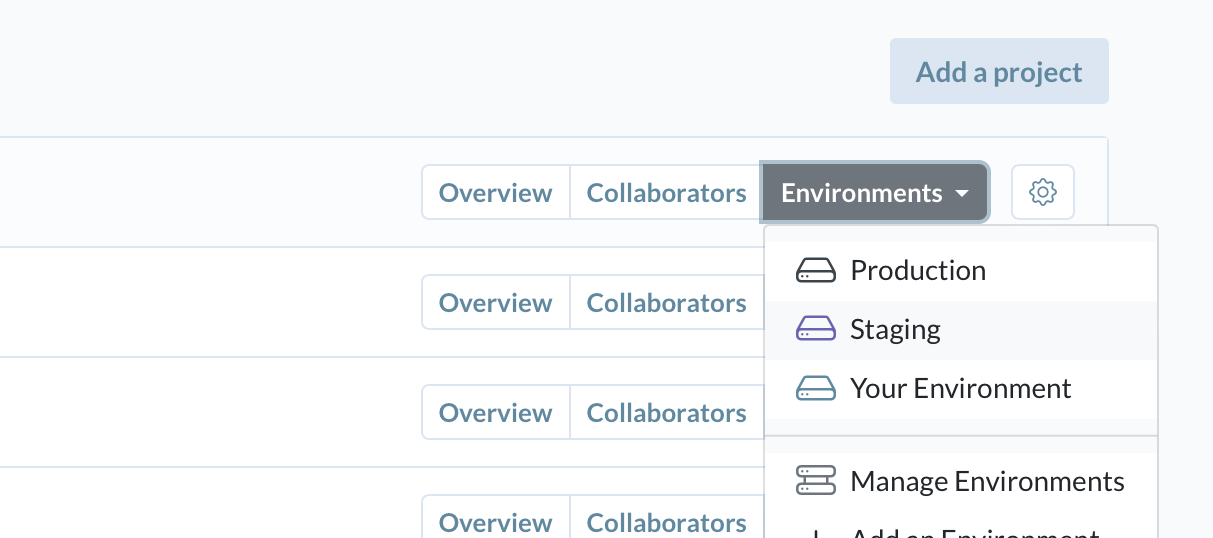This screenshot has height=538, width=1213.
Task: Choose the Staging menu entry
Action: (895, 329)
